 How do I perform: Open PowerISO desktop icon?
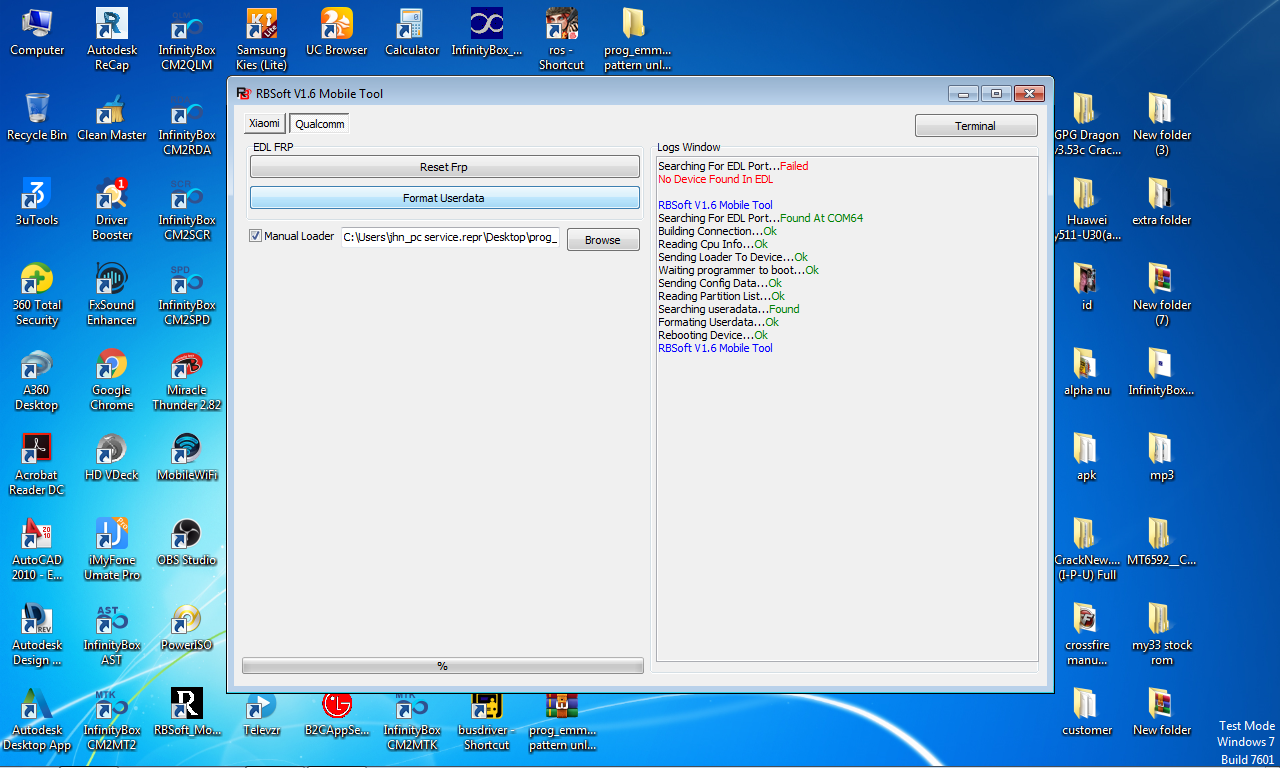(x=187, y=628)
